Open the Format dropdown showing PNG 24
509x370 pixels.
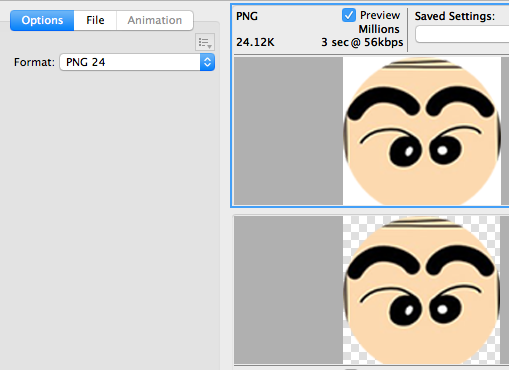coord(137,62)
